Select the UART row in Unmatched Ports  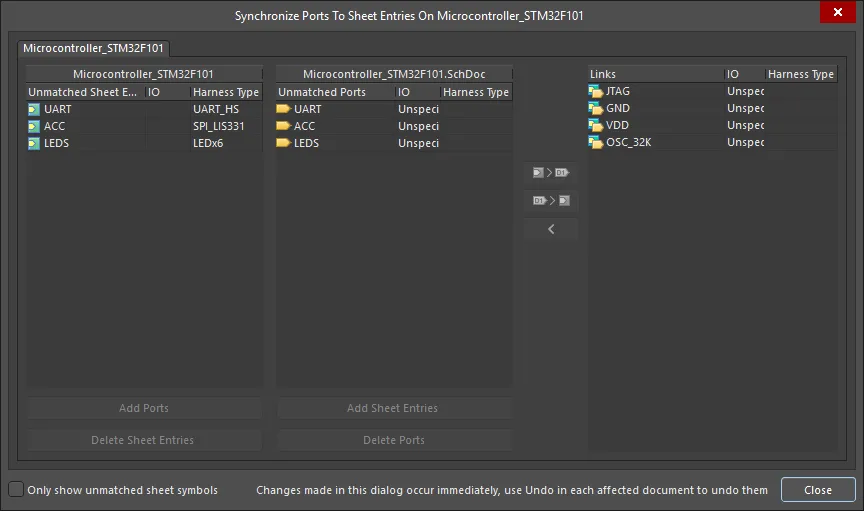coord(393,110)
